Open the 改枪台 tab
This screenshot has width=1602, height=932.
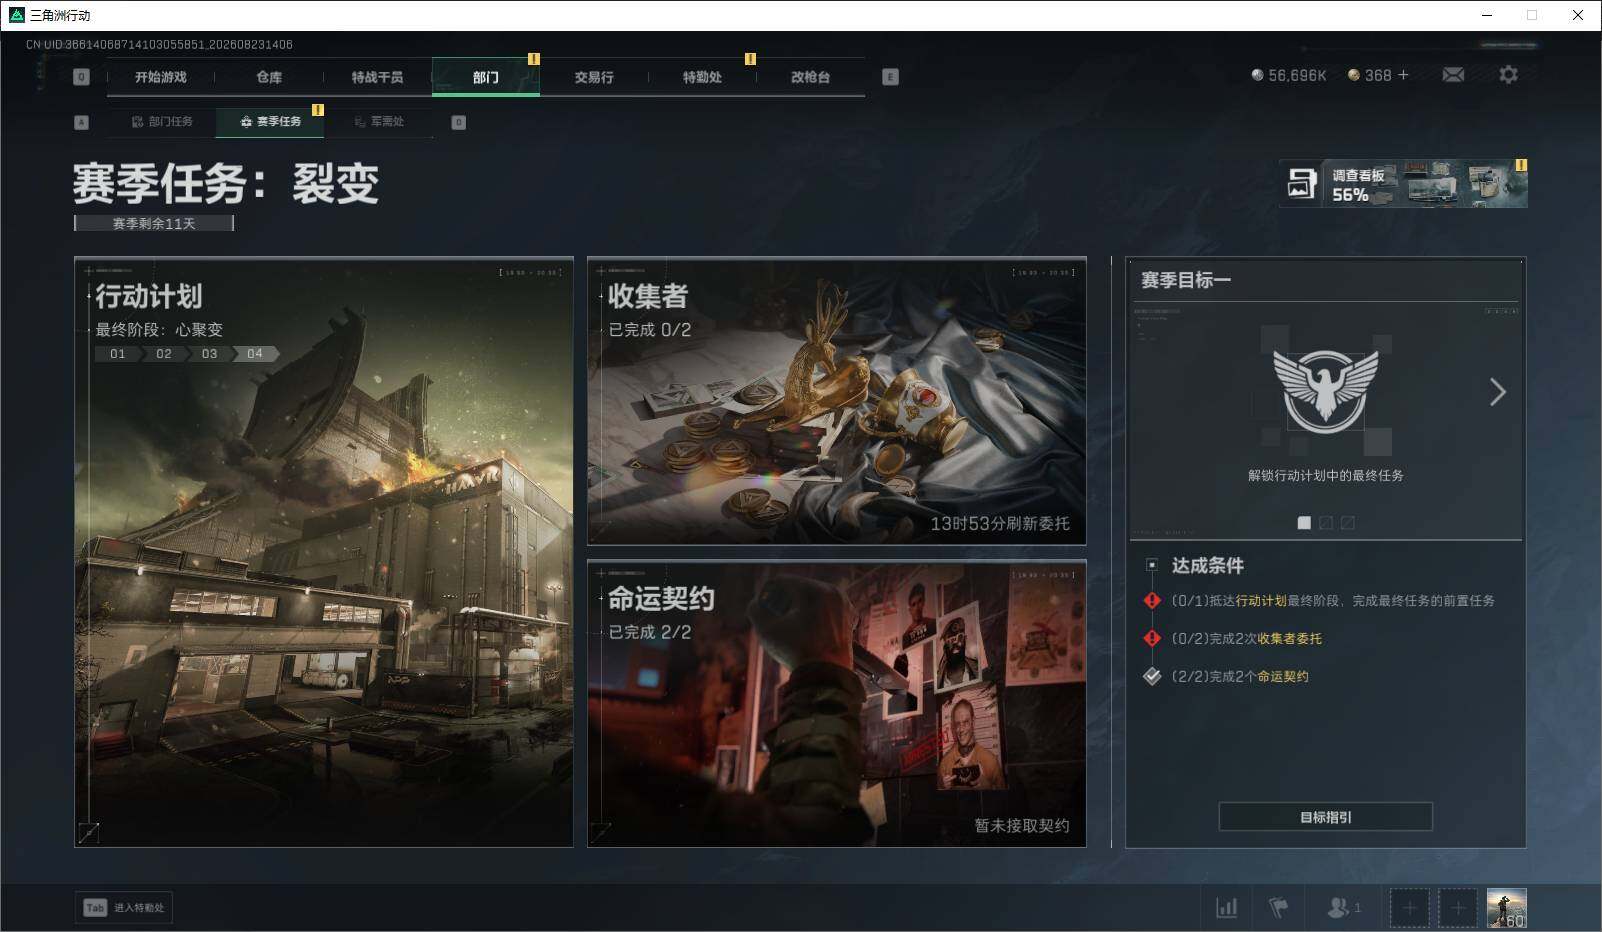coord(810,77)
